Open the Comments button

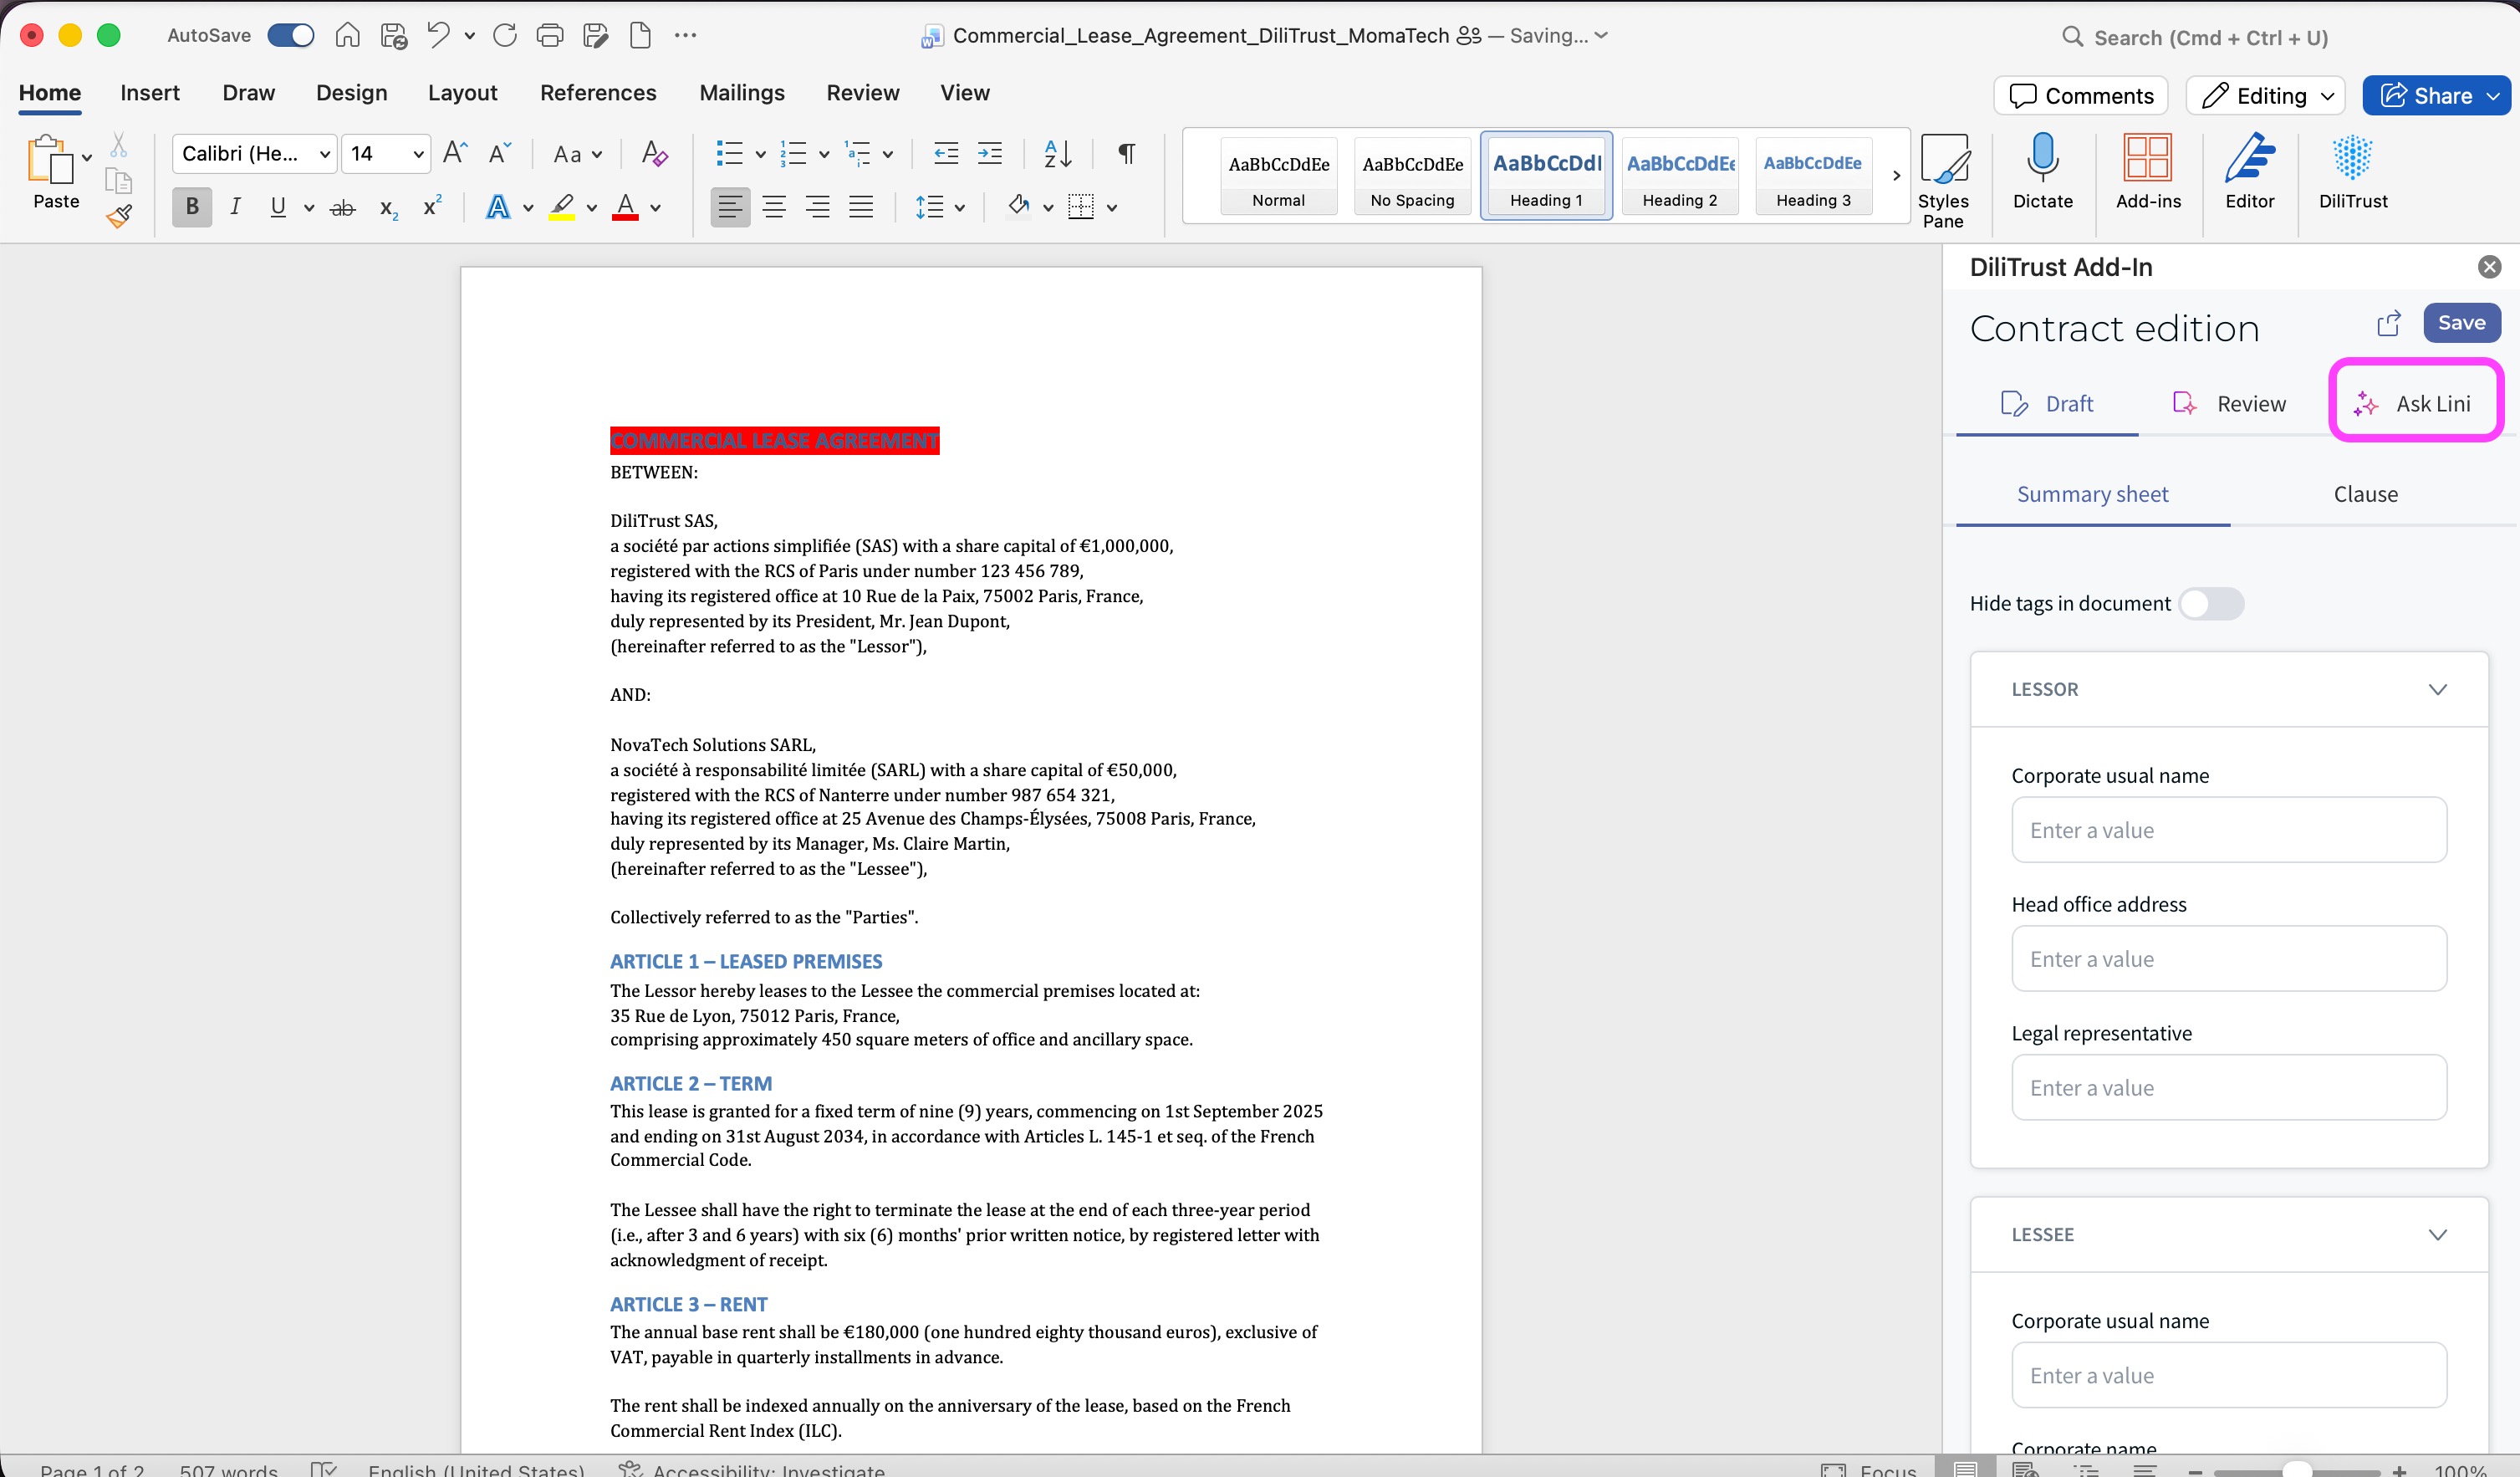[x=2080, y=96]
